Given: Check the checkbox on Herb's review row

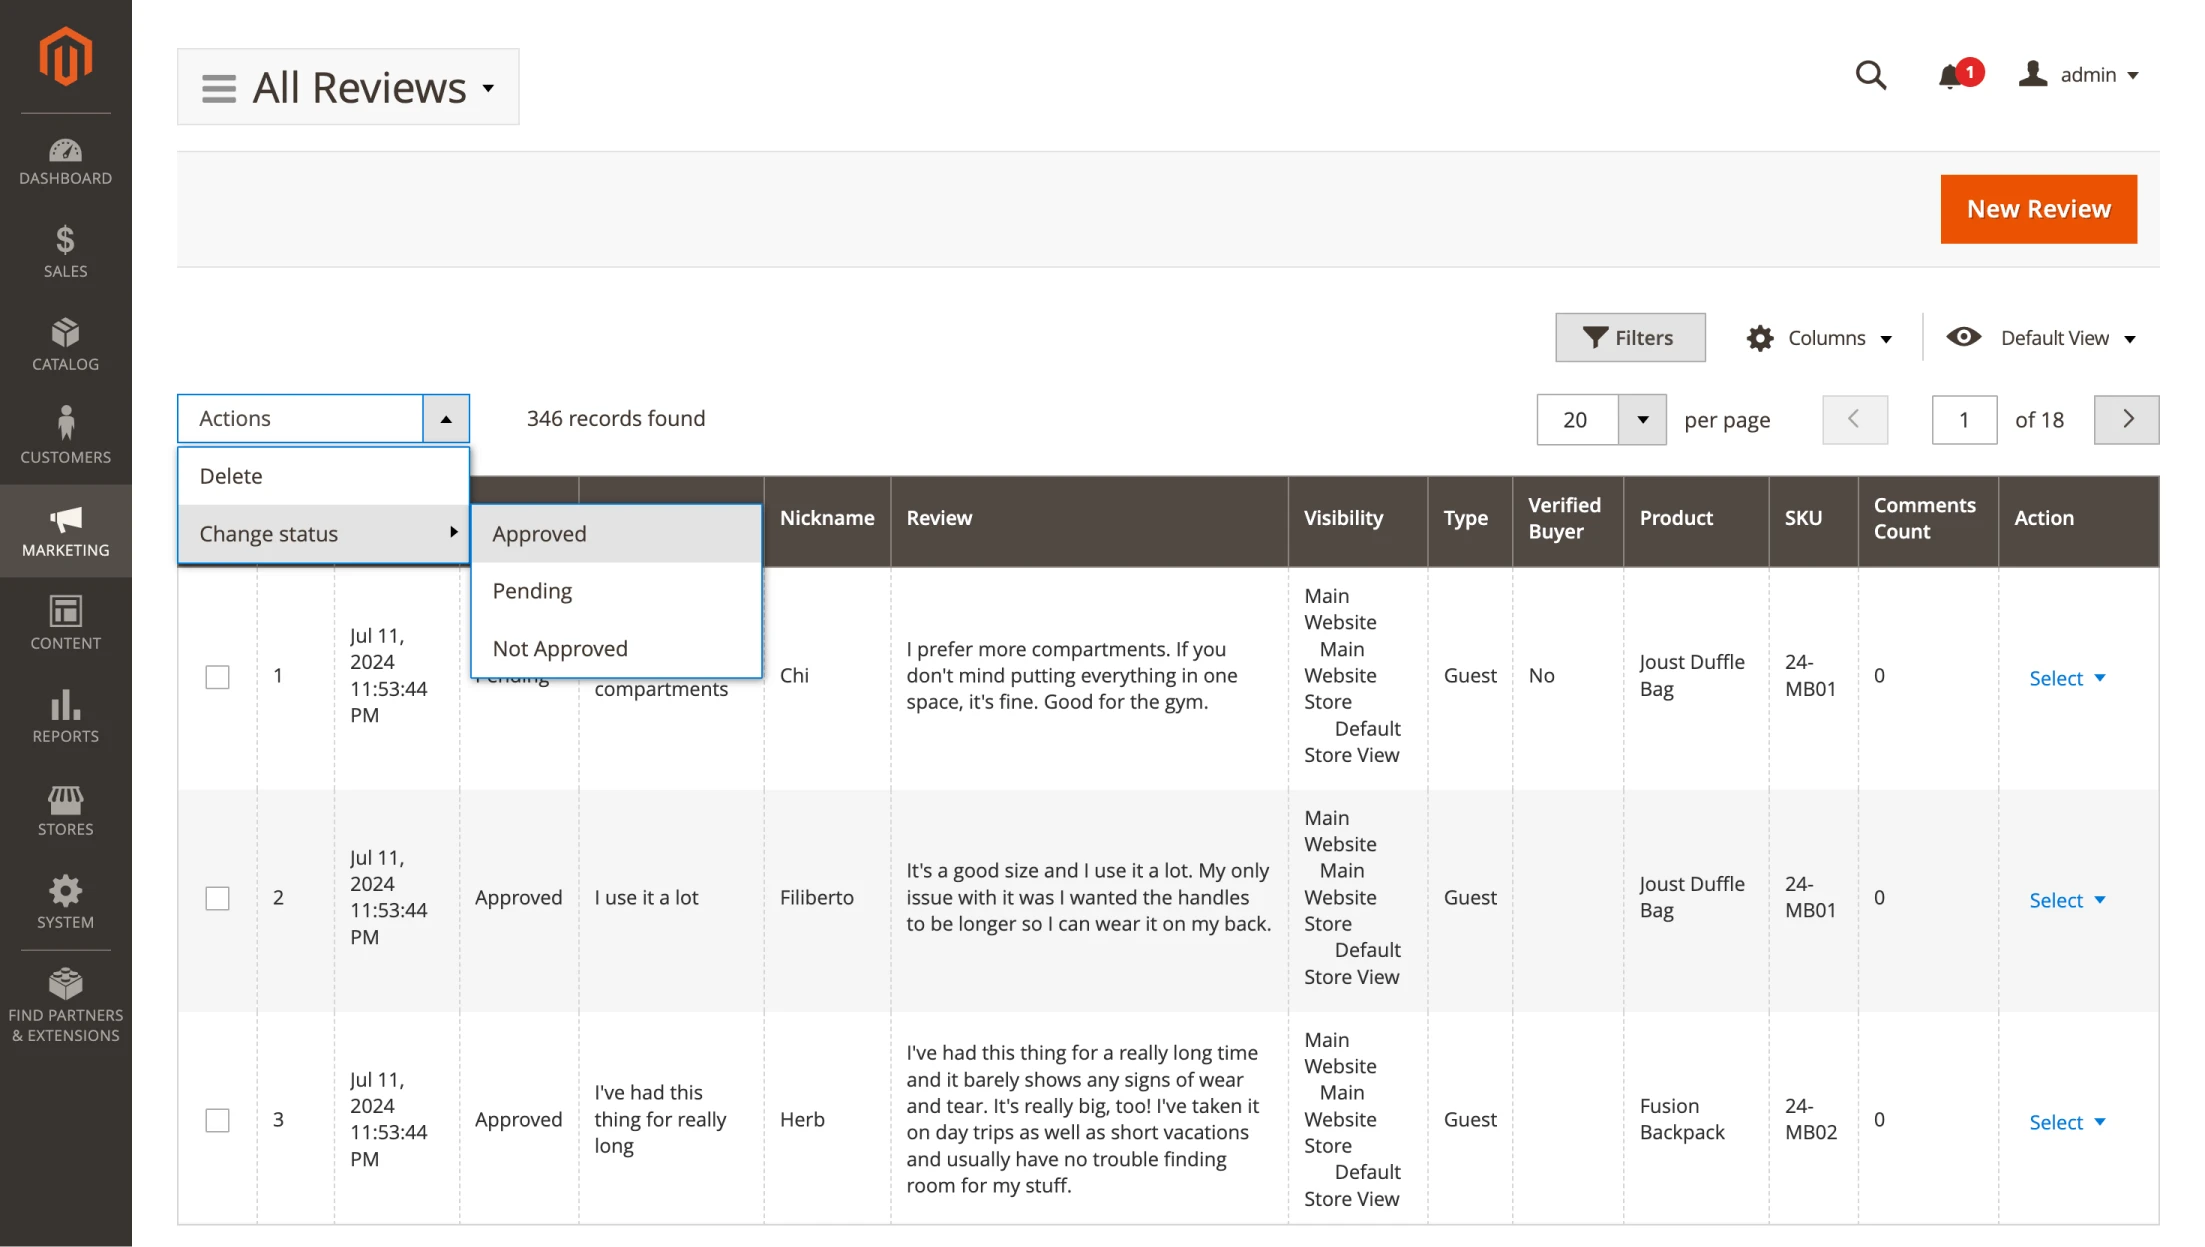Looking at the screenshot, I should click(216, 1120).
